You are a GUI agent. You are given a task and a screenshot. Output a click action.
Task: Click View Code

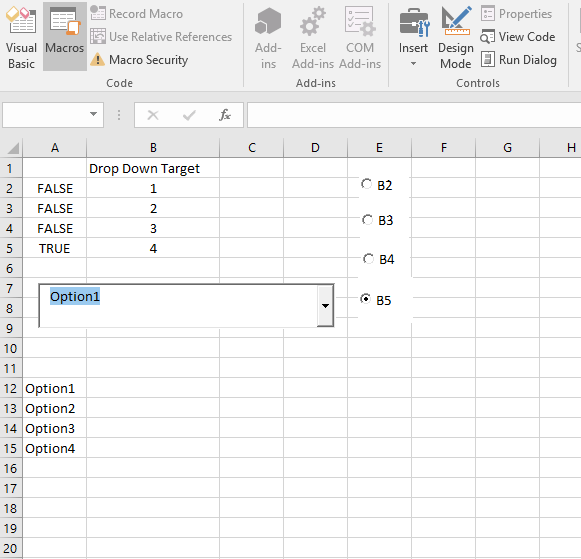pyautogui.click(x=518, y=37)
